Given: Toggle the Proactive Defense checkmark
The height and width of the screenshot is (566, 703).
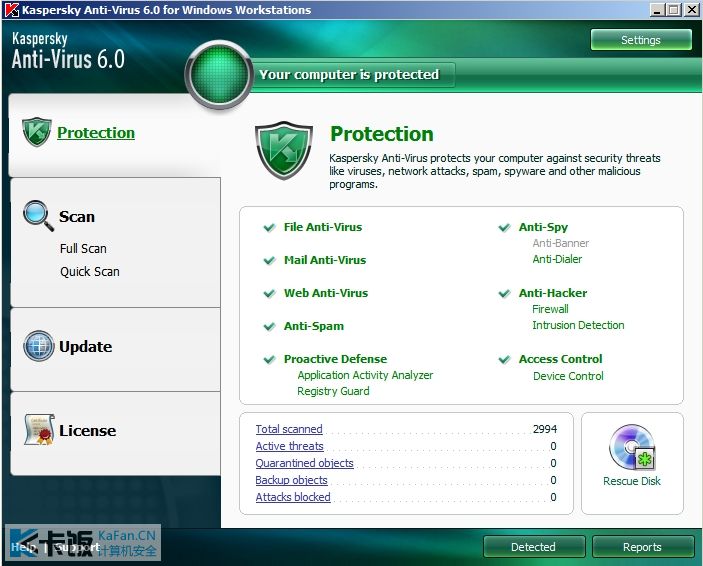Looking at the screenshot, I should pyautogui.click(x=269, y=359).
